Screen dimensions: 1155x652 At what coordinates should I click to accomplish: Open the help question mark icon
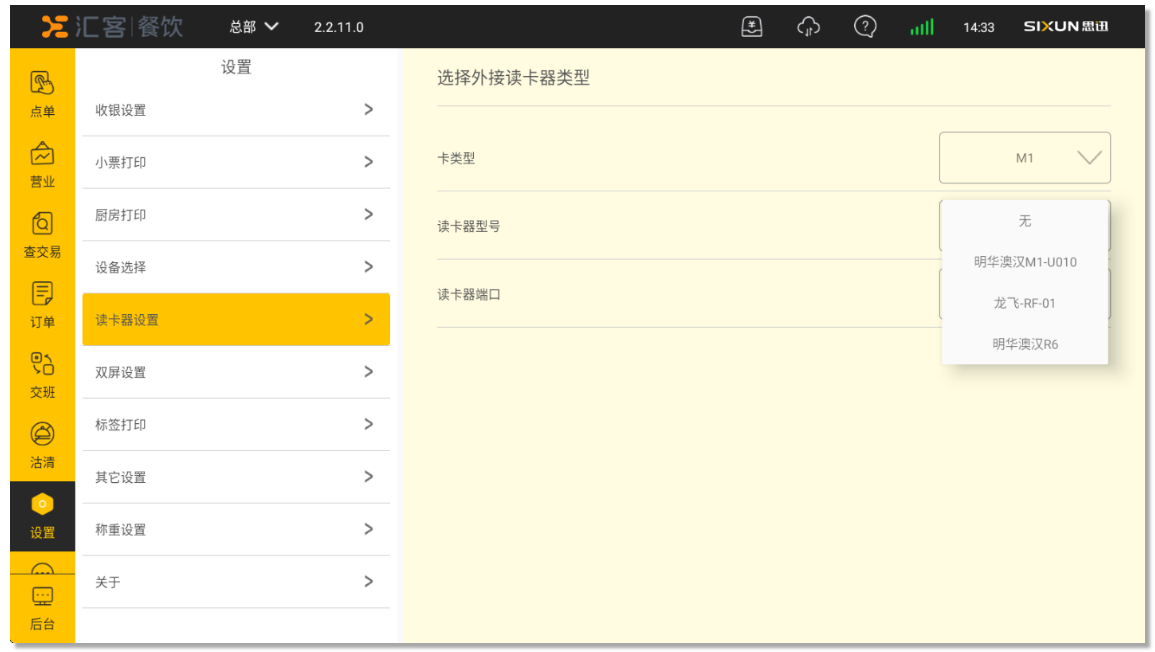[865, 27]
